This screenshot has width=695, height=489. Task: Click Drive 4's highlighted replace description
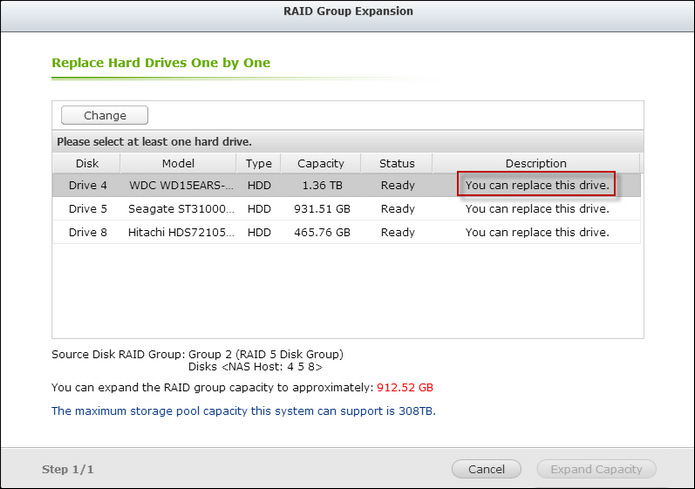click(537, 185)
